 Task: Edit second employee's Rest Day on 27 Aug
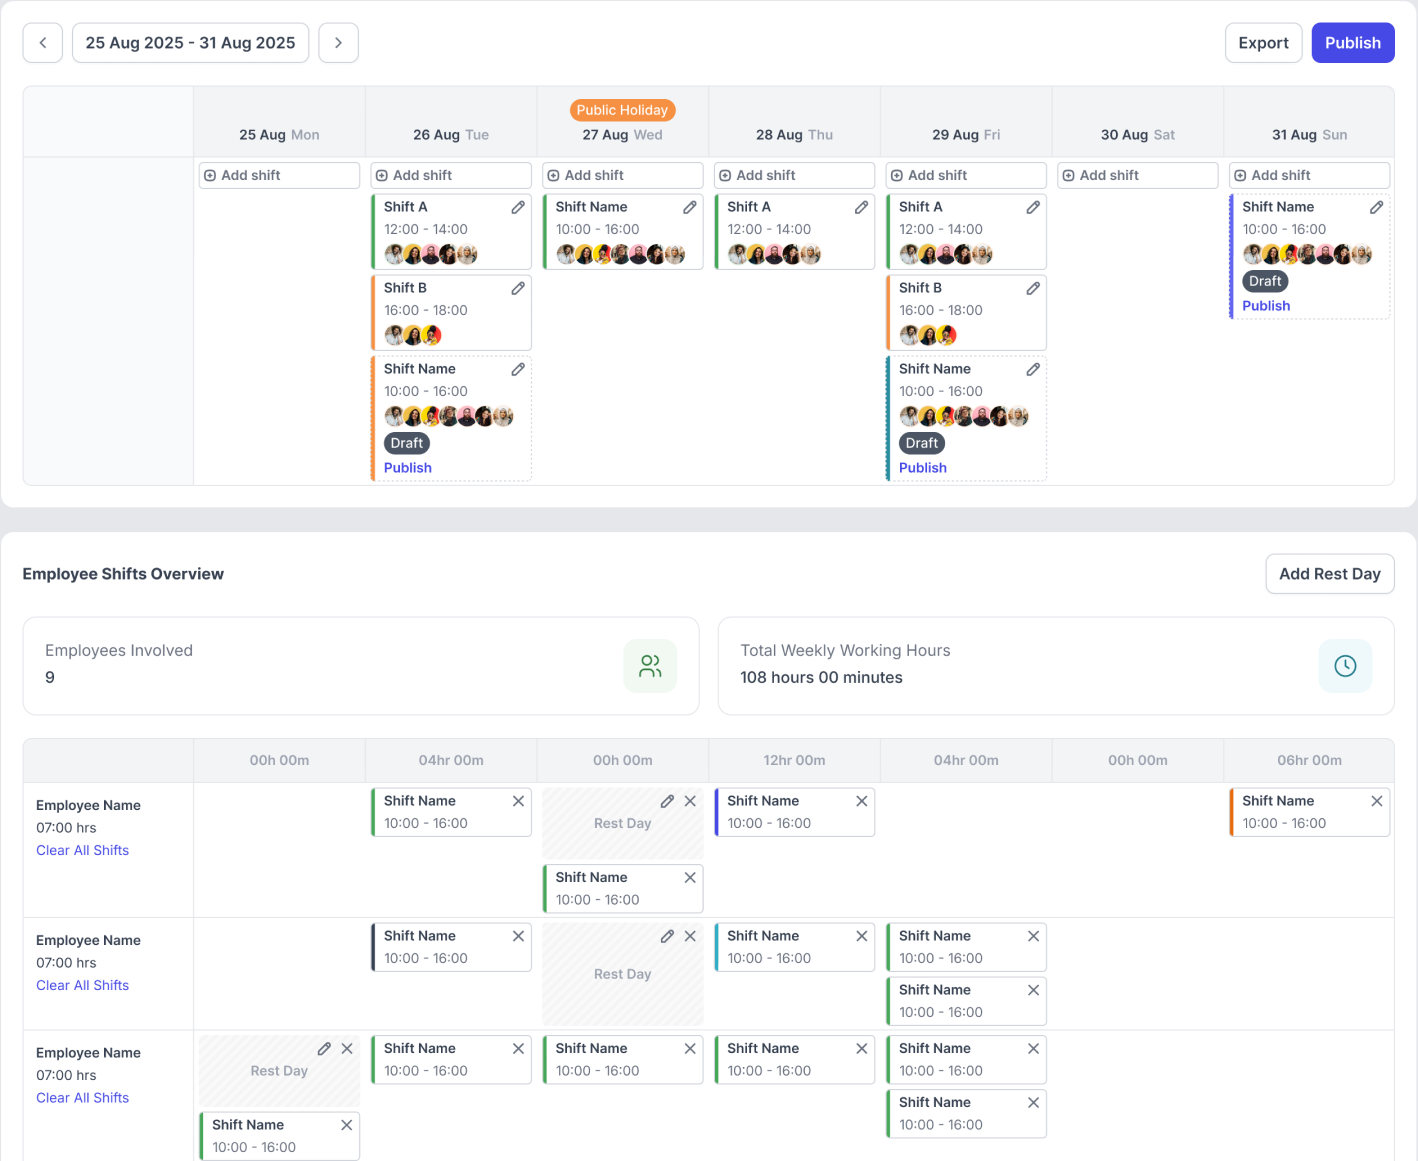pos(667,936)
